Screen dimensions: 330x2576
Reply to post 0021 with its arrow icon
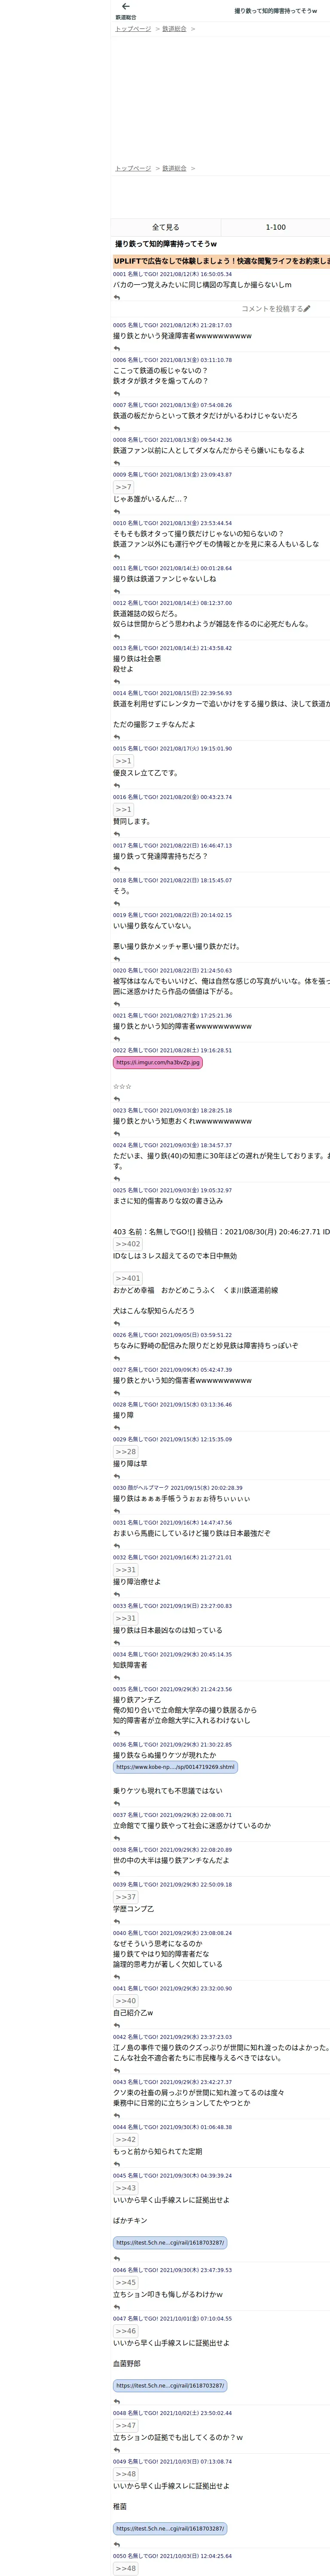click(116, 1039)
